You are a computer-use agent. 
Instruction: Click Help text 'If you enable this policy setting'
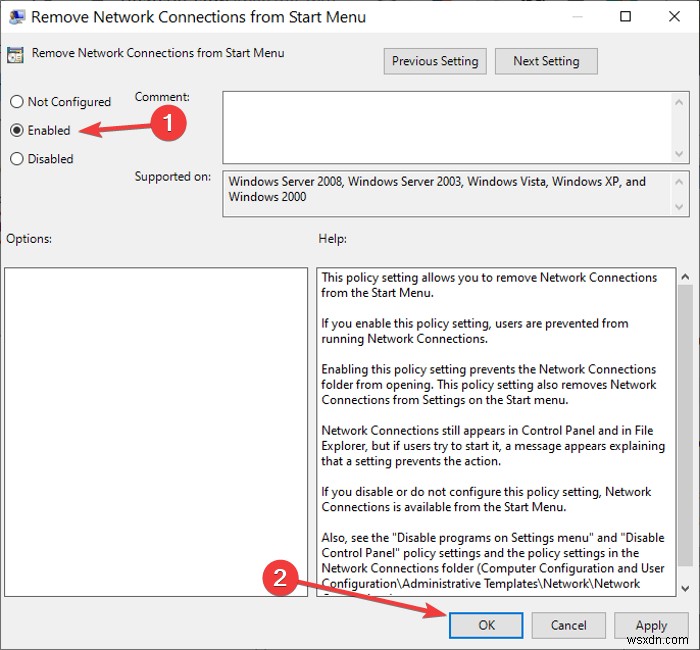click(406, 324)
